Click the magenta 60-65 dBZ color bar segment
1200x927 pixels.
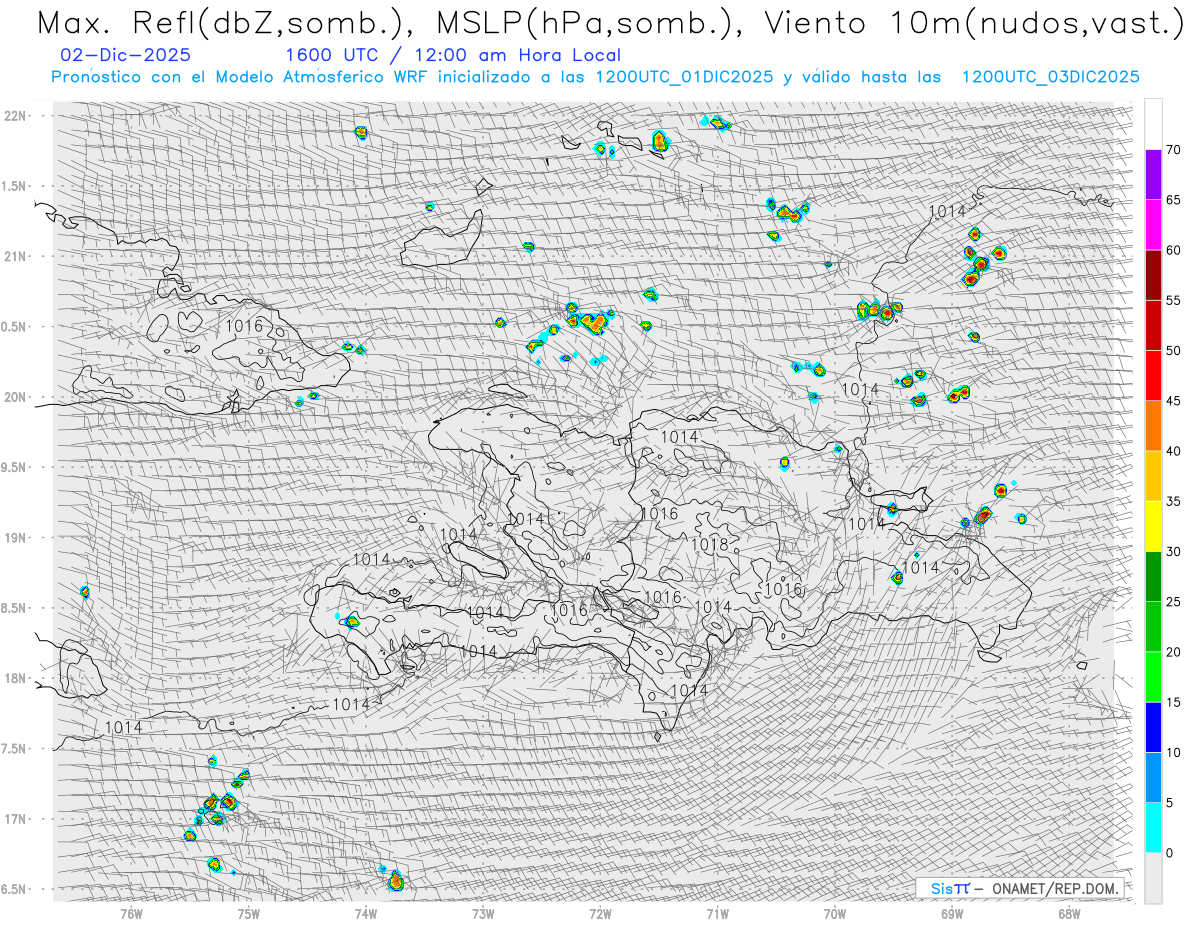[1153, 225]
